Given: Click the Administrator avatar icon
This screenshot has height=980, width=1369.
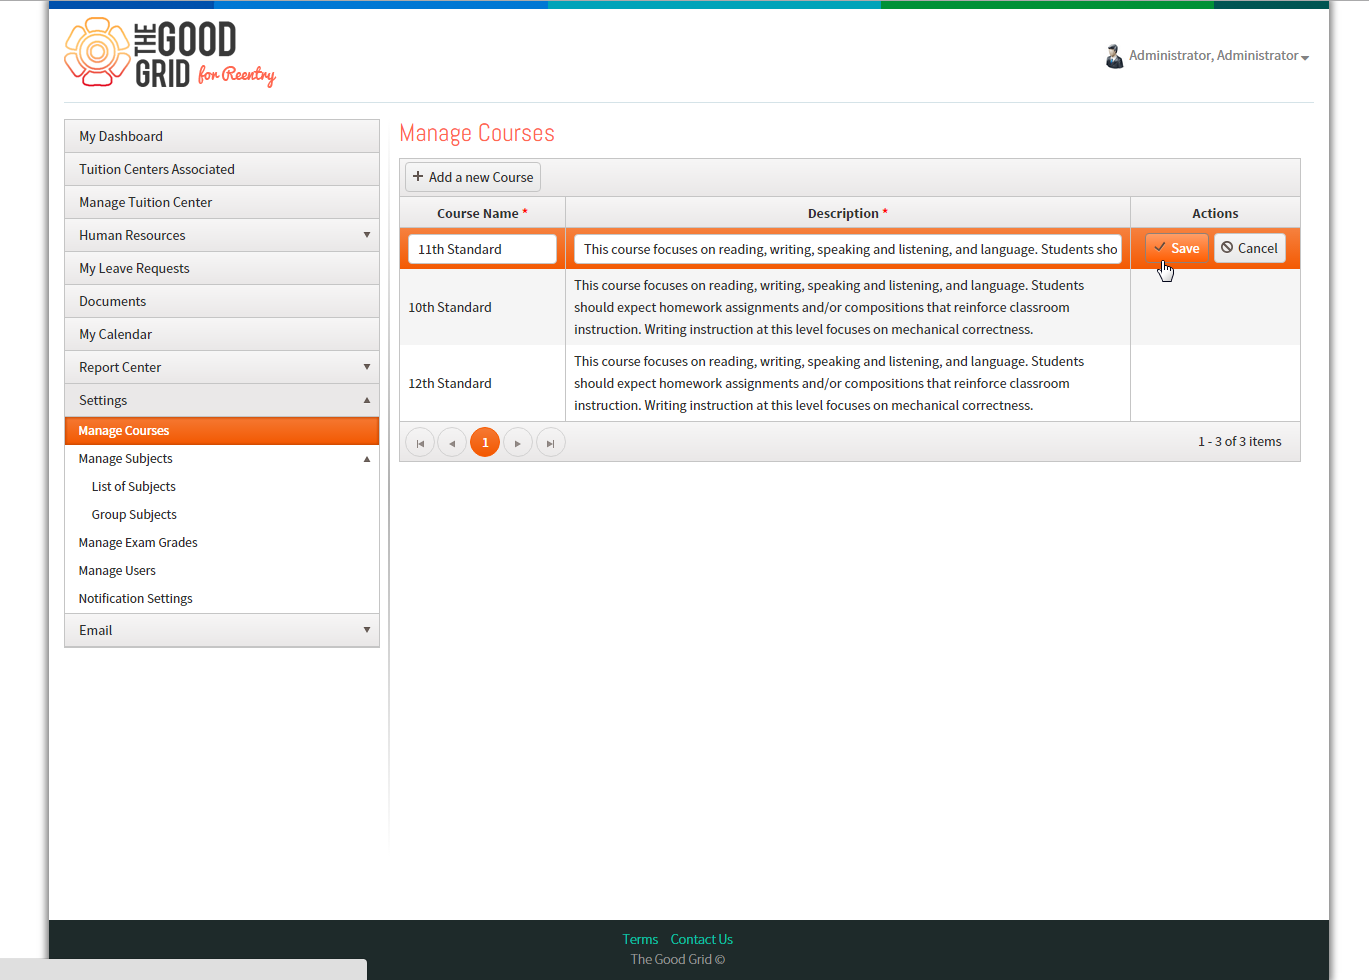Looking at the screenshot, I should [x=1114, y=56].
